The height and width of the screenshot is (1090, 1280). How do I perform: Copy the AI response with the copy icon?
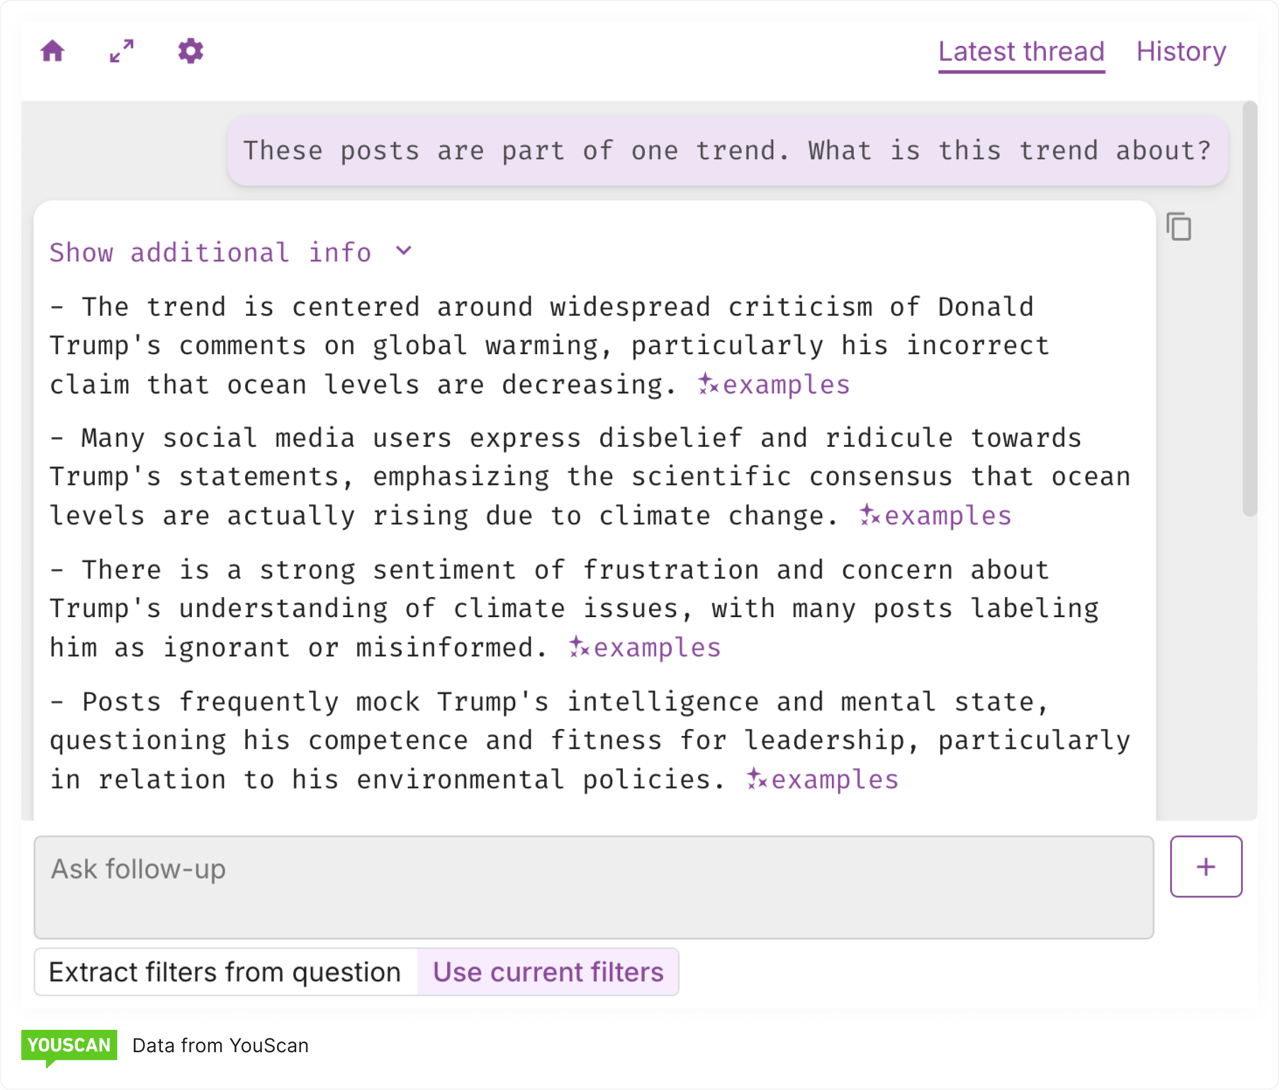pyautogui.click(x=1179, y=227)
